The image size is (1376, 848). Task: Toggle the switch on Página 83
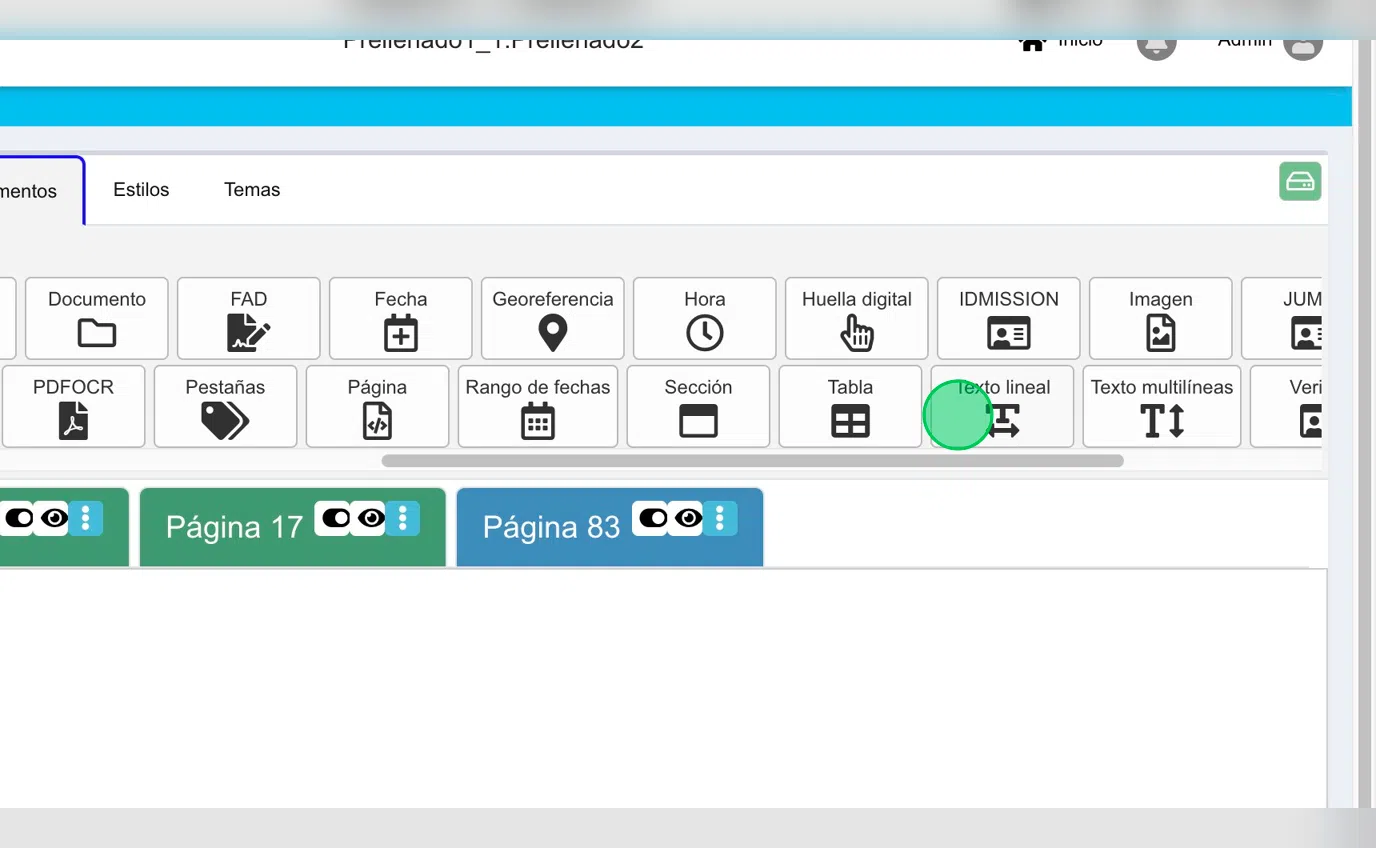653,518
